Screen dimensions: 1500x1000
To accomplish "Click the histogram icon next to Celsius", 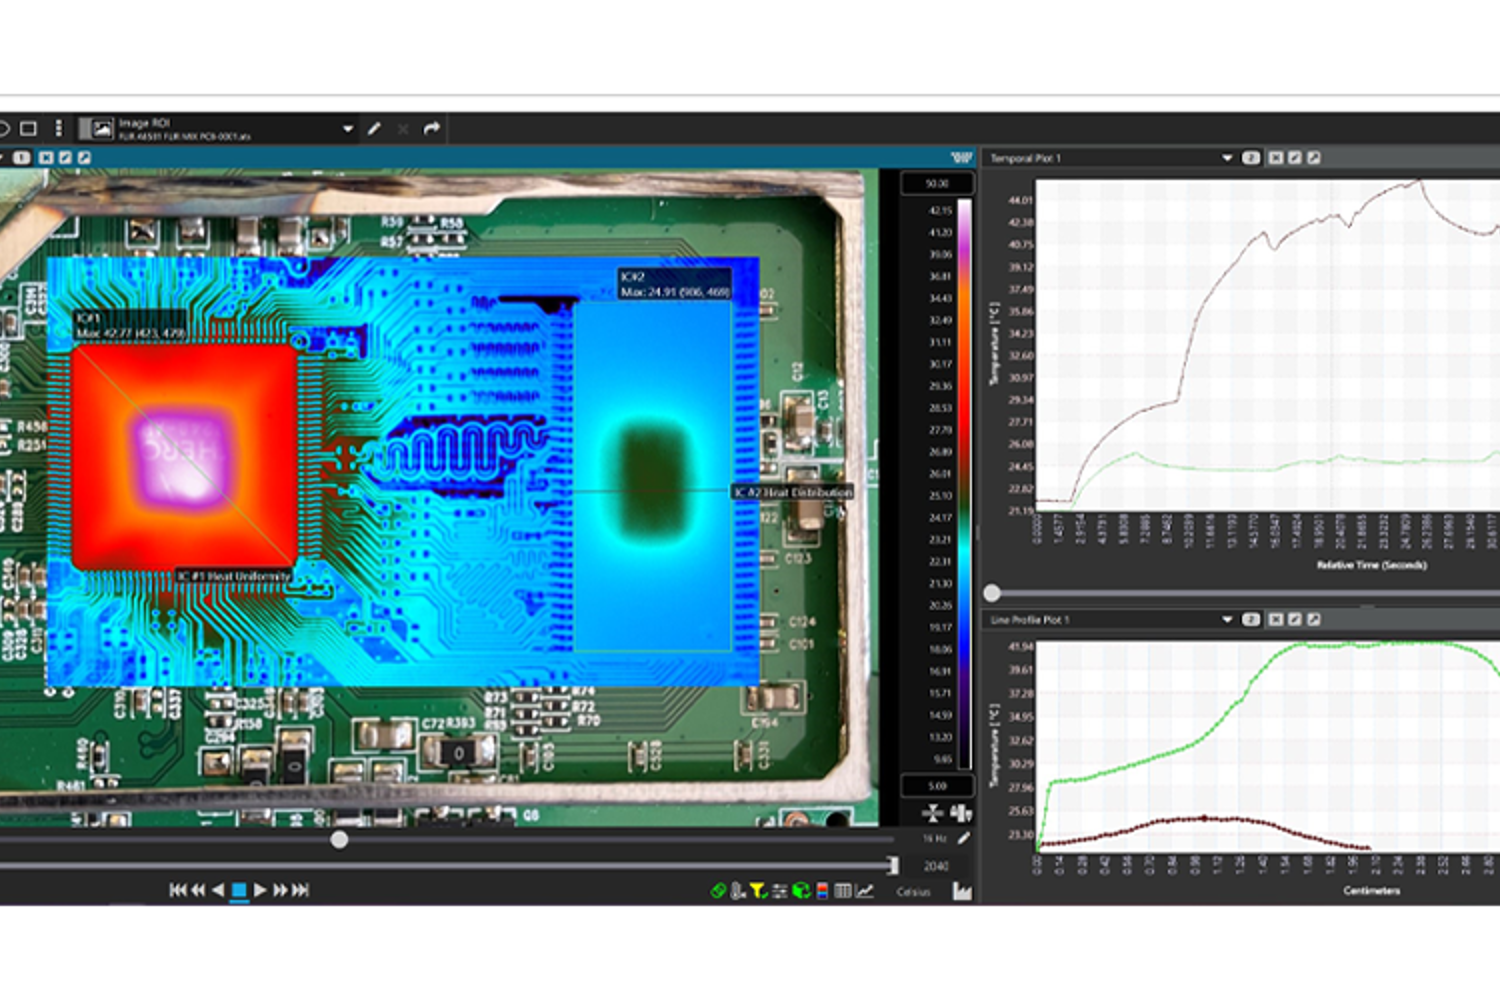I will pos(962,891).
